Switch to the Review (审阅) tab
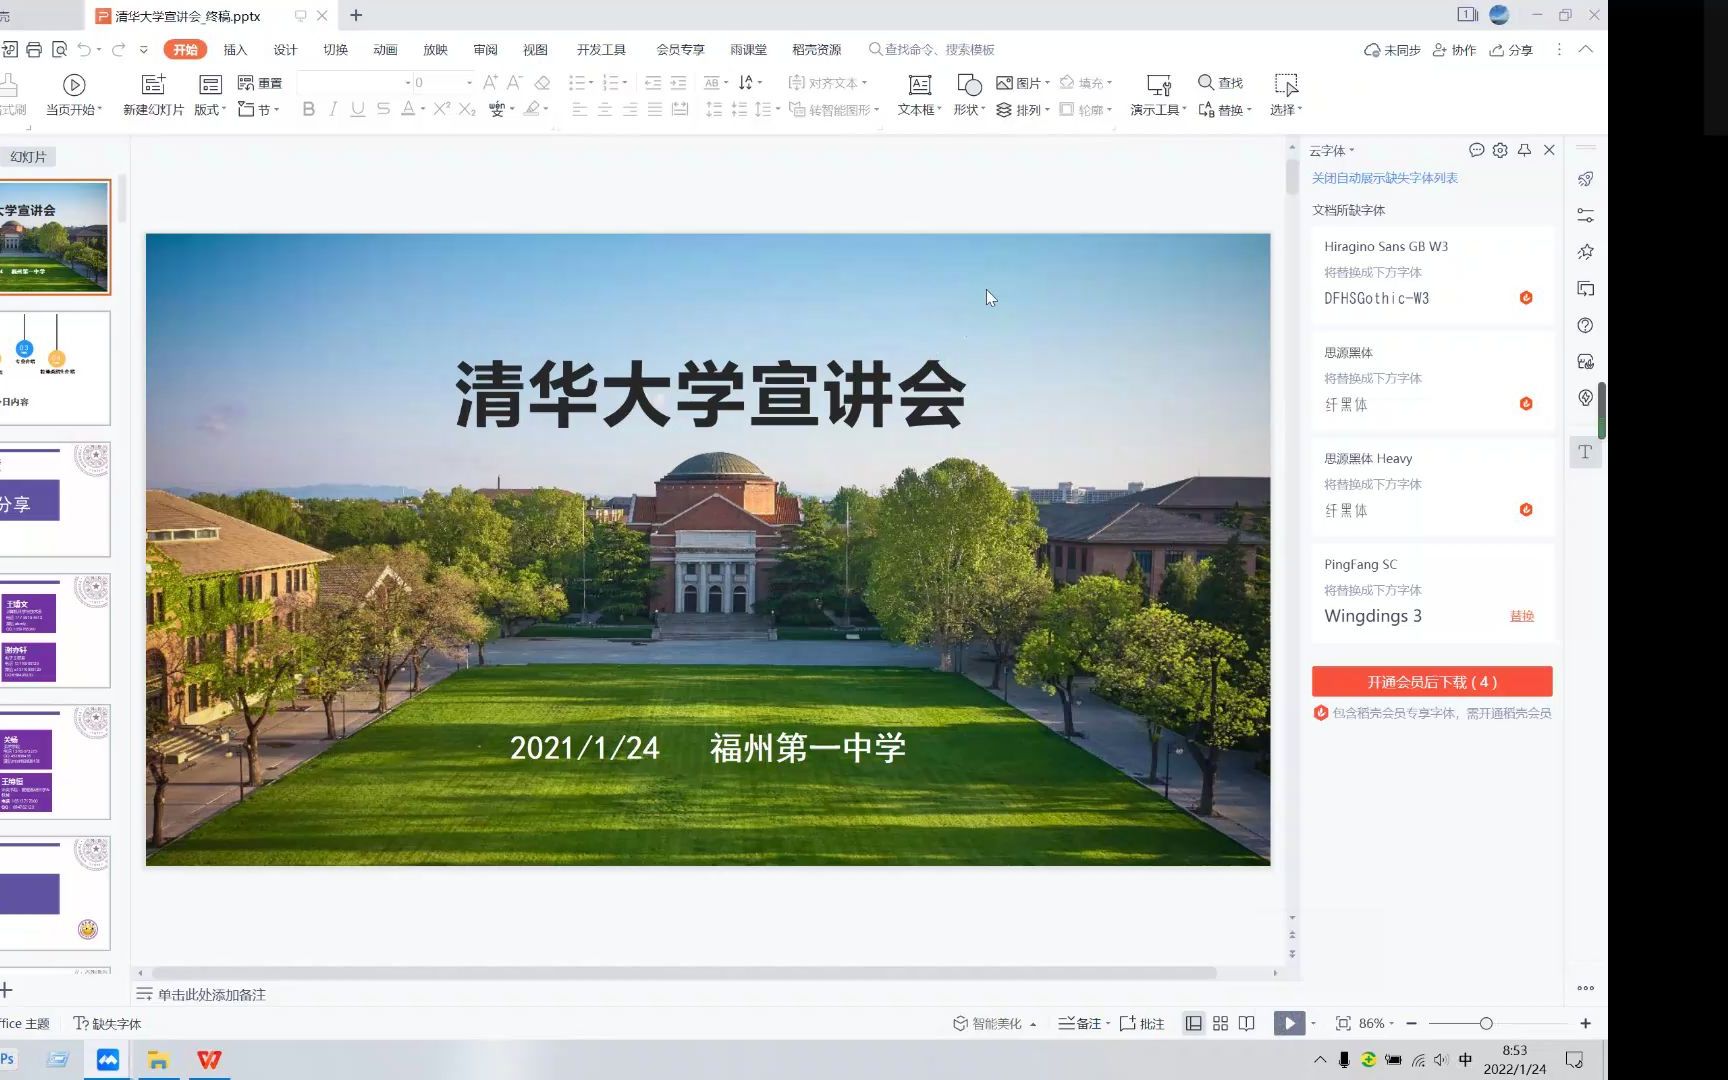This screenshot has width=1728, height=1080. pyautogui.click(x=485, y=50)
